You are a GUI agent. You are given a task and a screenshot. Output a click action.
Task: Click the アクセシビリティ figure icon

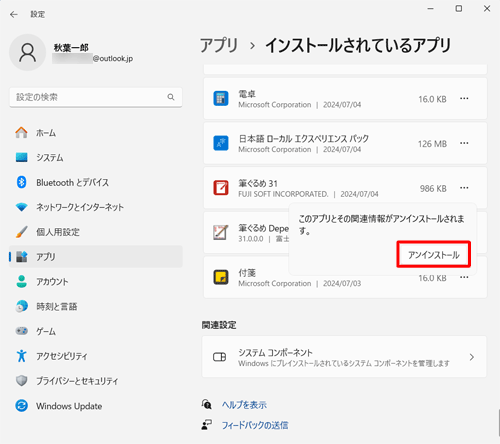(x=22, y=356)
